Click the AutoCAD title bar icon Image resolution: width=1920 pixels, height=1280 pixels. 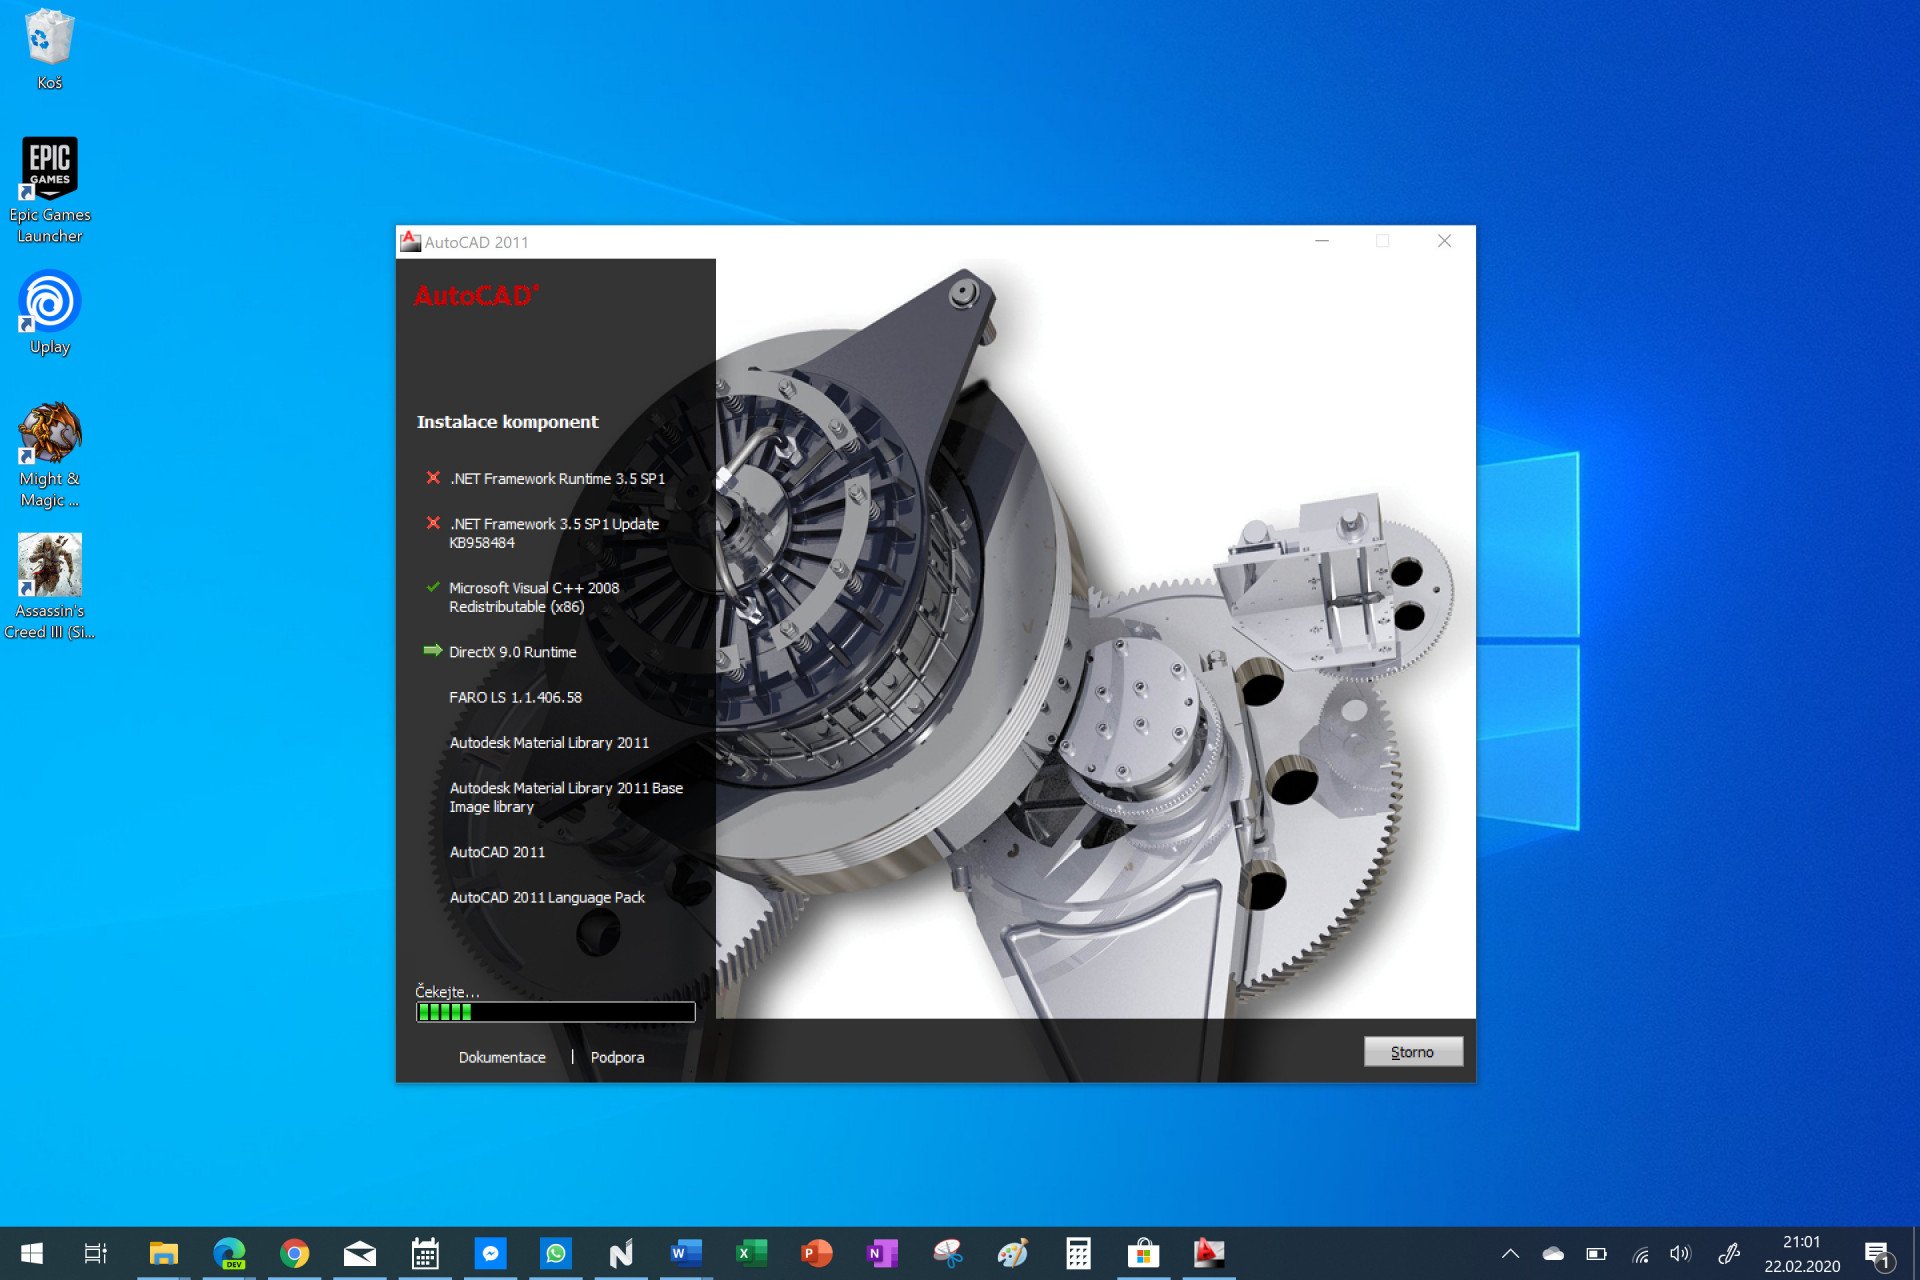click(x=410, y=241)
